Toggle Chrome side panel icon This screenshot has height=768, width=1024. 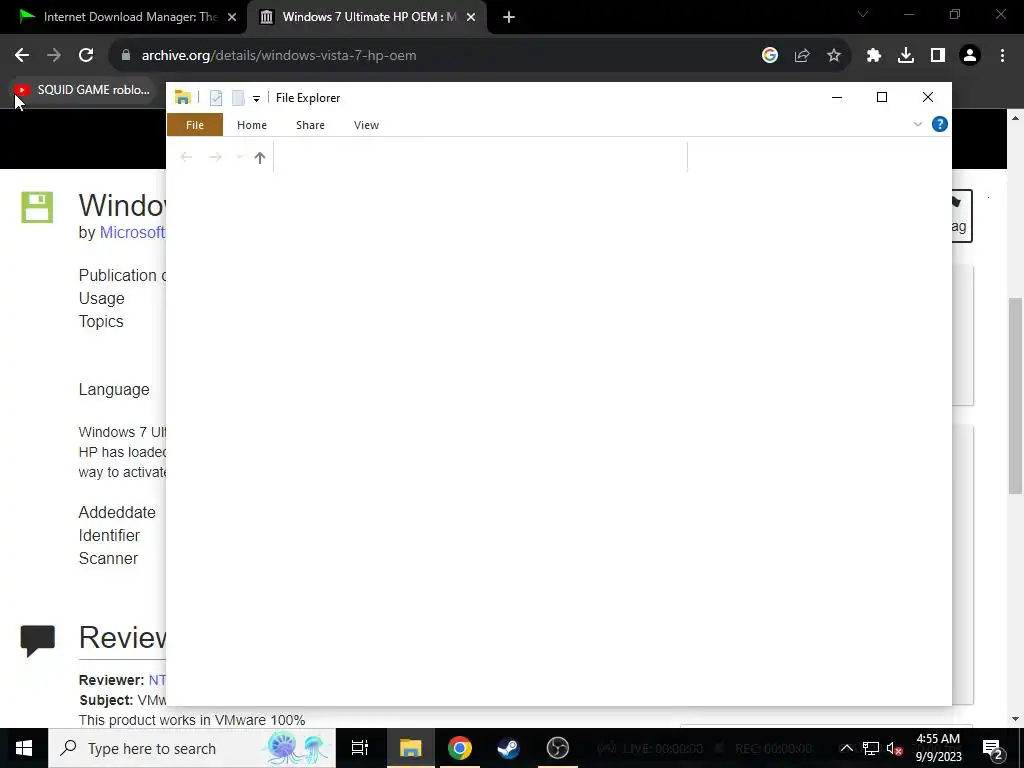pos(938,56)
